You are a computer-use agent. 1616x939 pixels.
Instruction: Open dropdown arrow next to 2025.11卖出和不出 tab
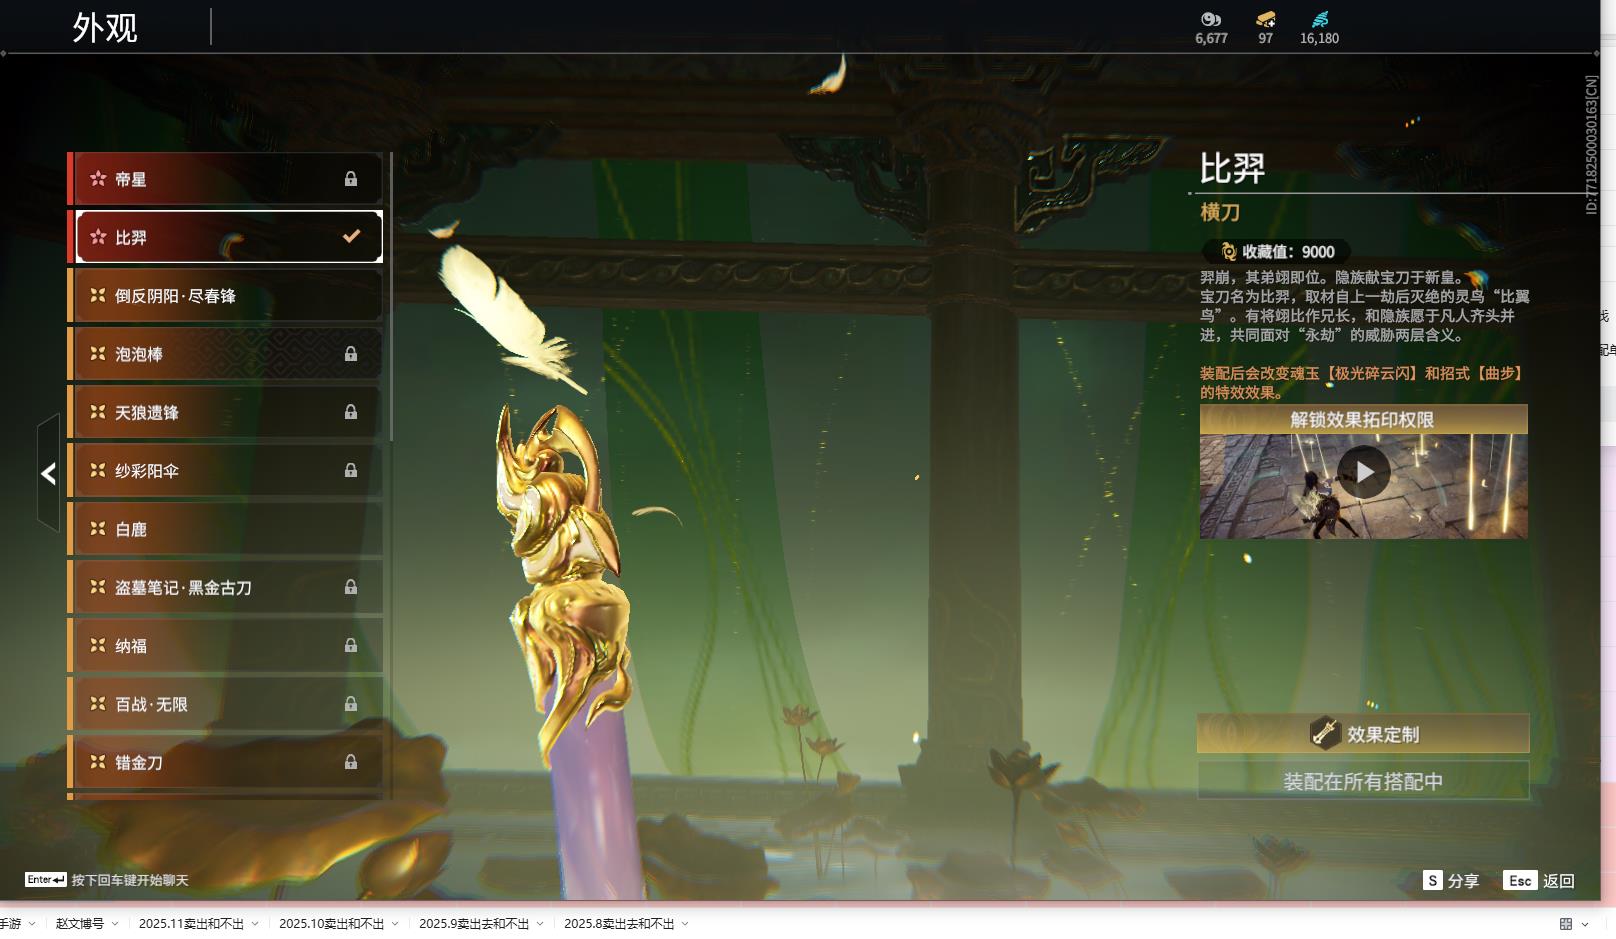(x=255, y=924)
